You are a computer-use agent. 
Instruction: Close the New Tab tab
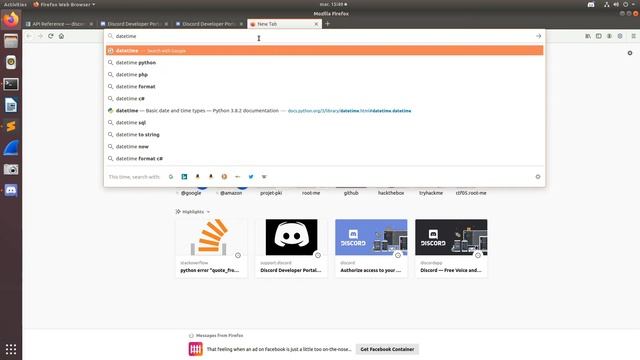(316, 24)
